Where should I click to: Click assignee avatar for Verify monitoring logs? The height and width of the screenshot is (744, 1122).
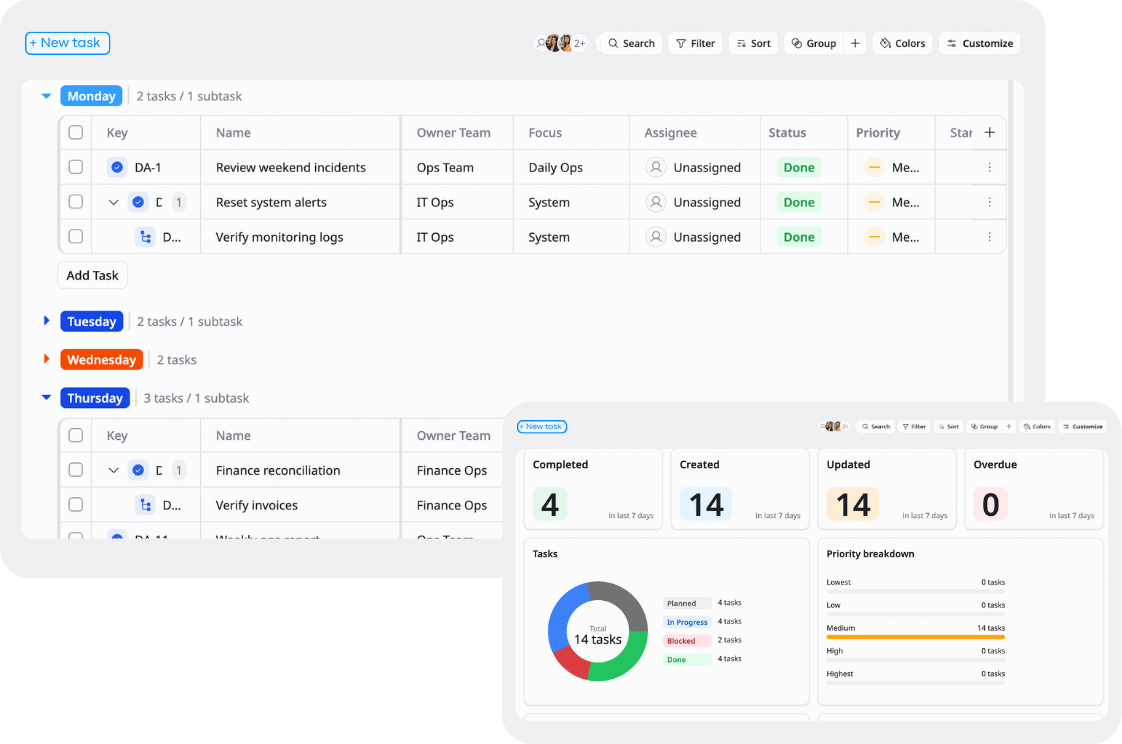coord(655,237)
